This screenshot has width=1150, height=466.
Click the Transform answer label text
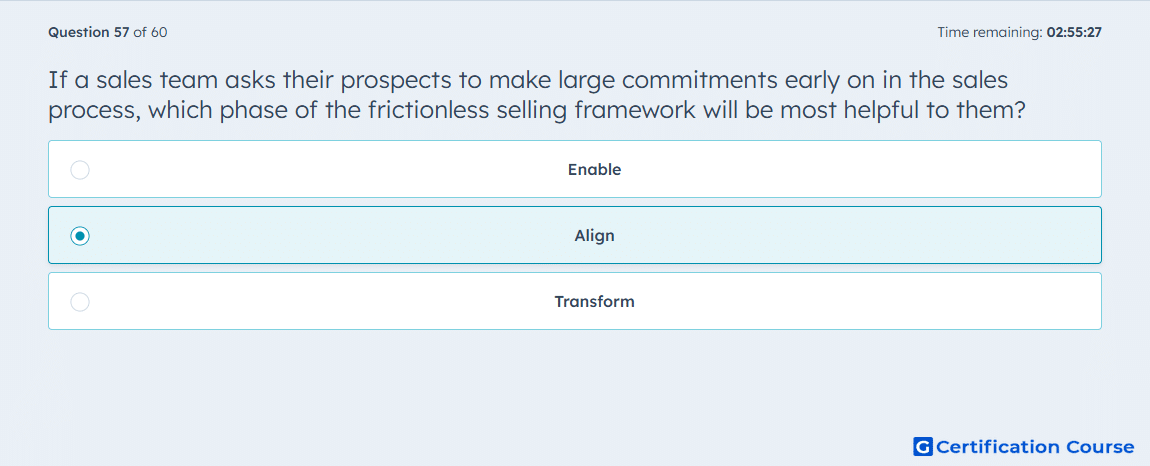(x=594, y=302)
